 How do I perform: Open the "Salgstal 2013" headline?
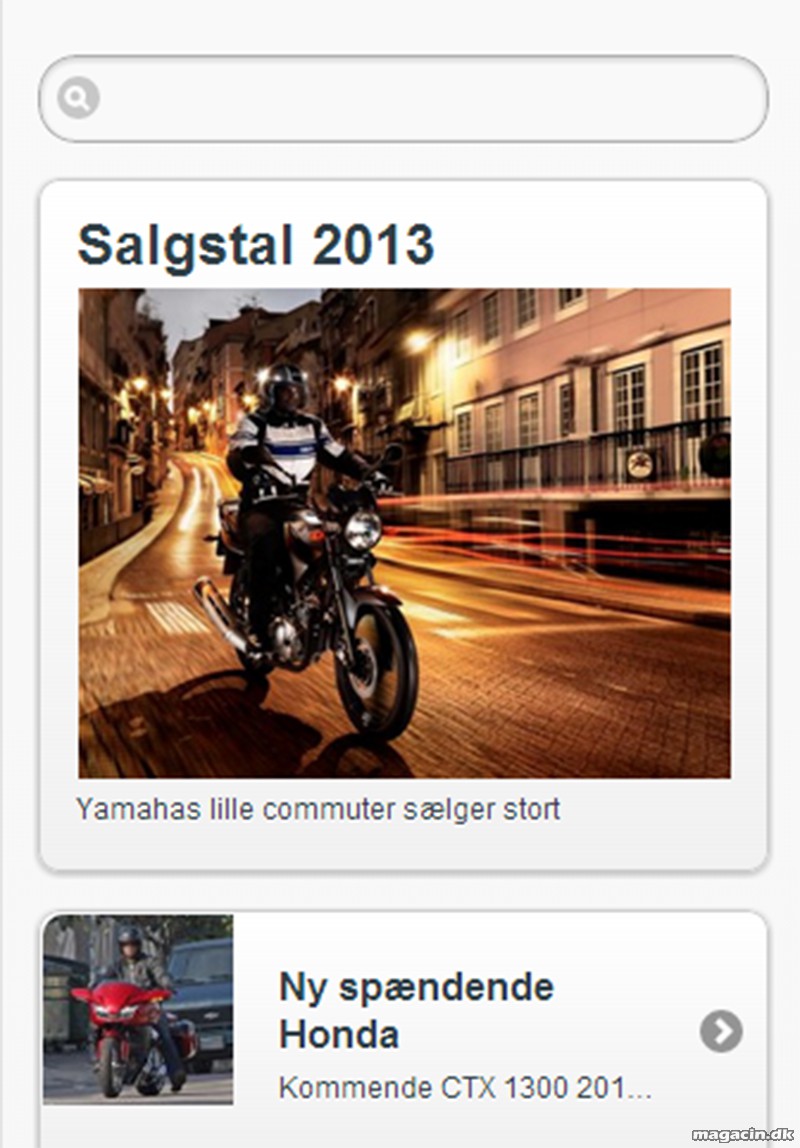coord(256,245)
